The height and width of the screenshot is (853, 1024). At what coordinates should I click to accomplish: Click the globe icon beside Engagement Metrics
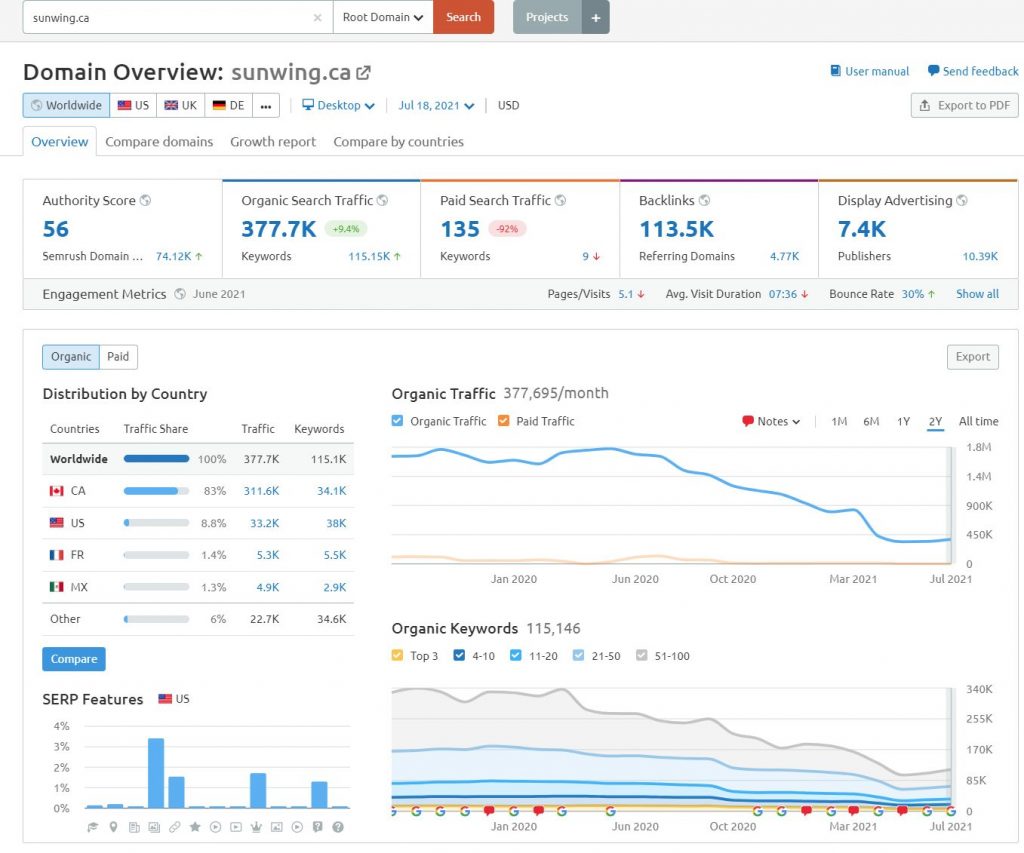pos(180,294)
